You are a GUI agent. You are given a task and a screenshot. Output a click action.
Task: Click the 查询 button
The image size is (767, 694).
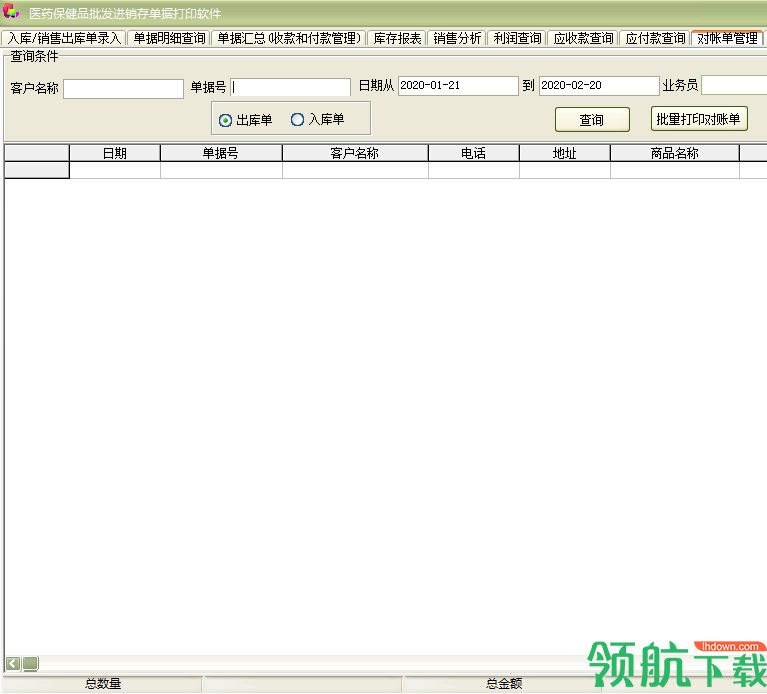592,119
